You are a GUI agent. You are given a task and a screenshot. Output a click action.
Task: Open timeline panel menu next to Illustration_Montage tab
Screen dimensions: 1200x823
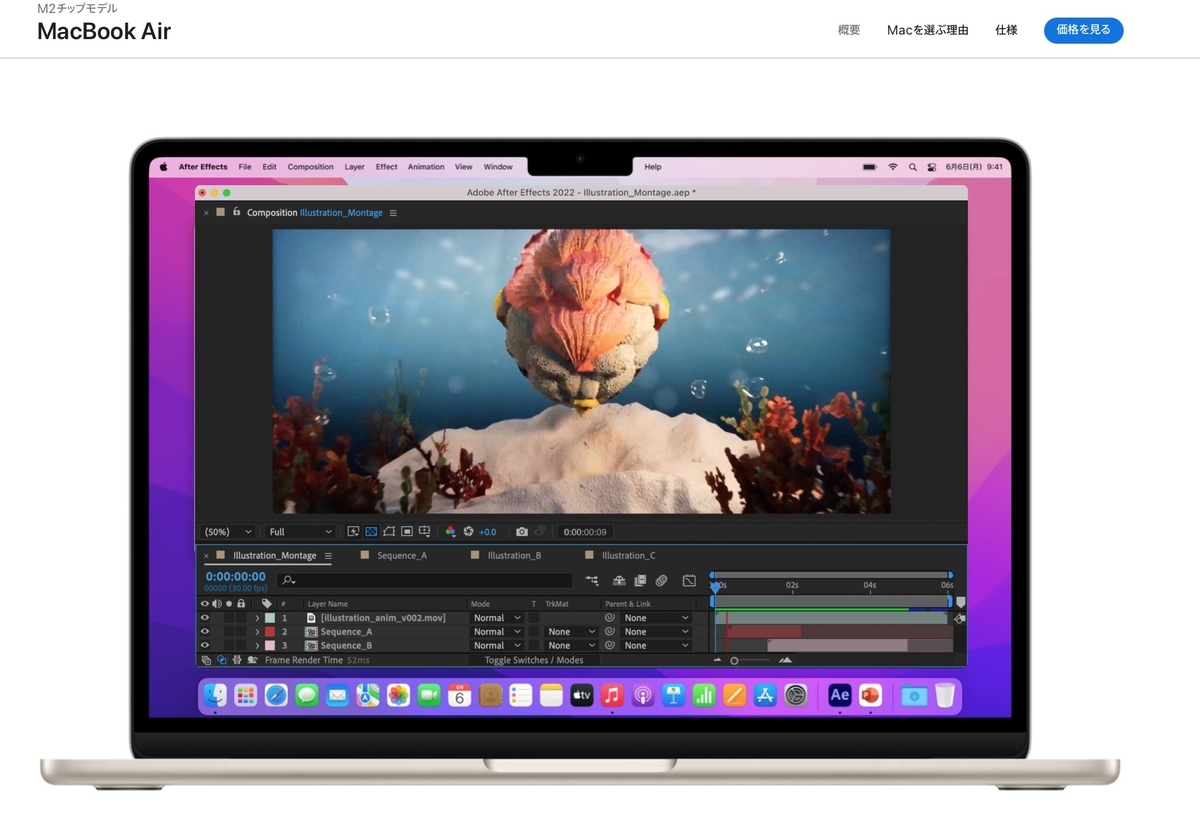pos(328,556)
